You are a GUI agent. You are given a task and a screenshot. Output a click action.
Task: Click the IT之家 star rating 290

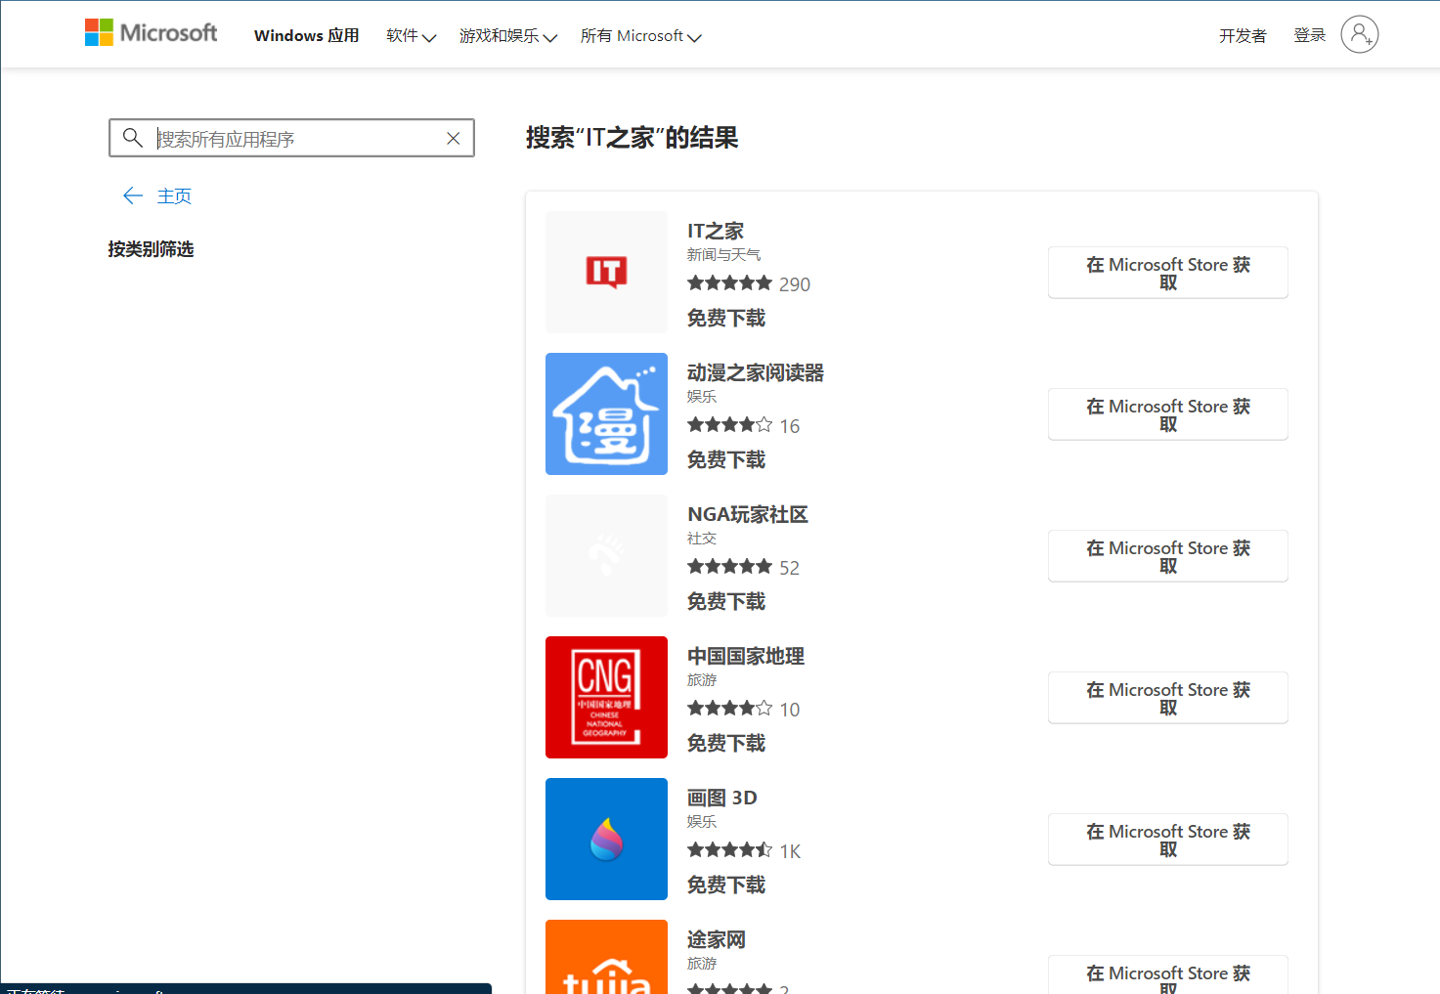point(748,284)
